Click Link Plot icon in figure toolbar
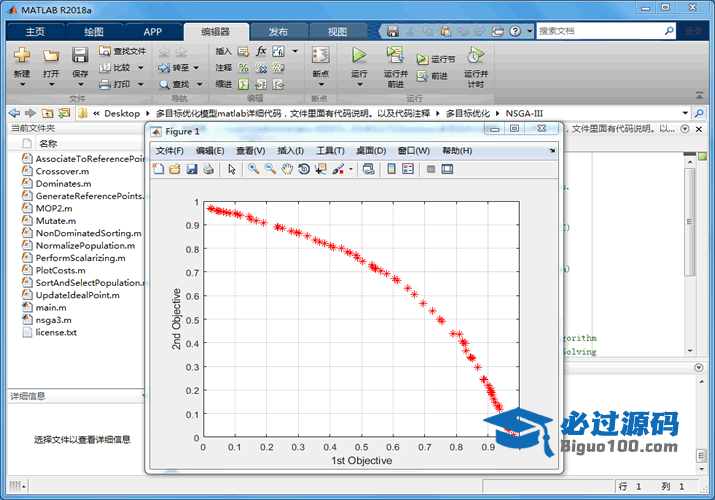715x500 pixels. coord(368,169)
